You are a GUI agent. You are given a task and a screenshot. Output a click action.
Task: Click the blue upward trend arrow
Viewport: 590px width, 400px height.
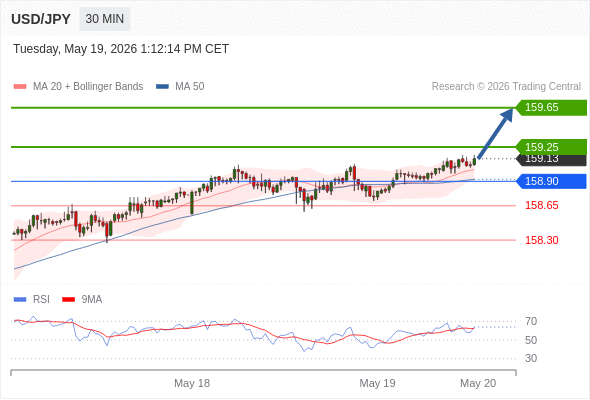point(495,133)
